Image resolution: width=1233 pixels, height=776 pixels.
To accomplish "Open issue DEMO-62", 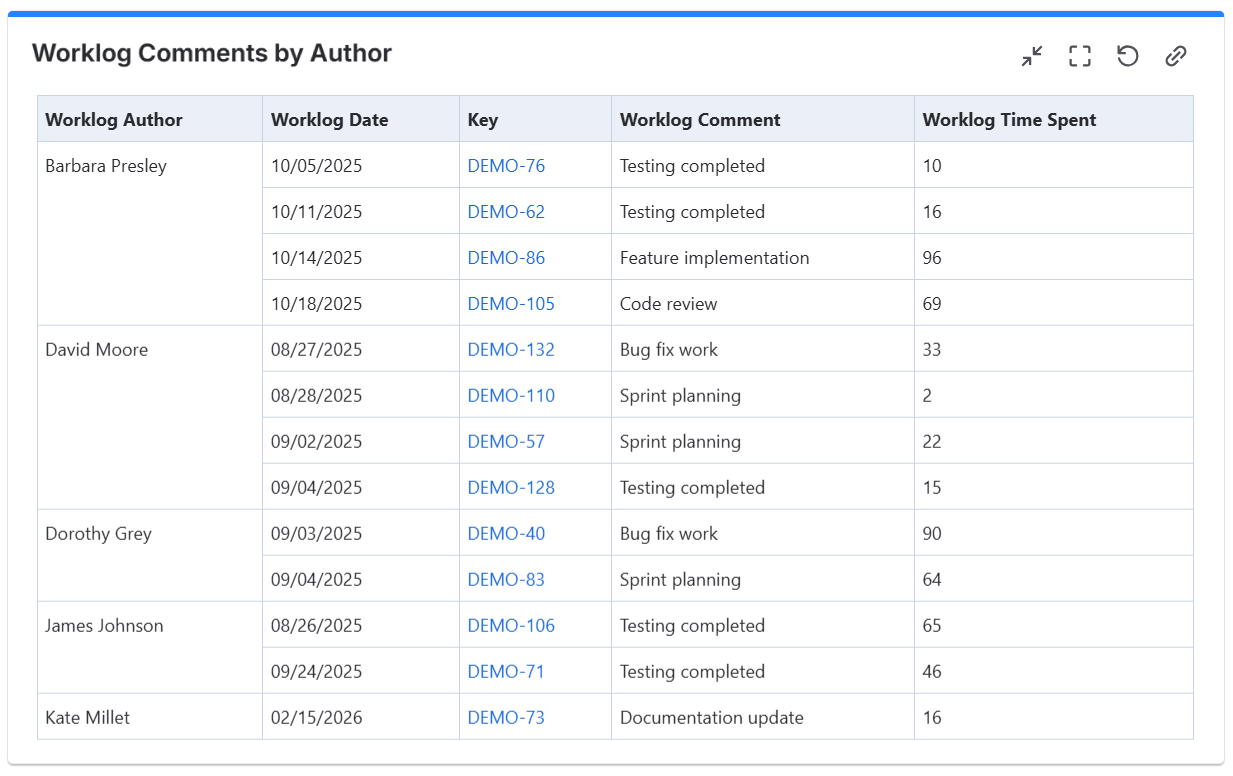I will (x=507, y=211).
